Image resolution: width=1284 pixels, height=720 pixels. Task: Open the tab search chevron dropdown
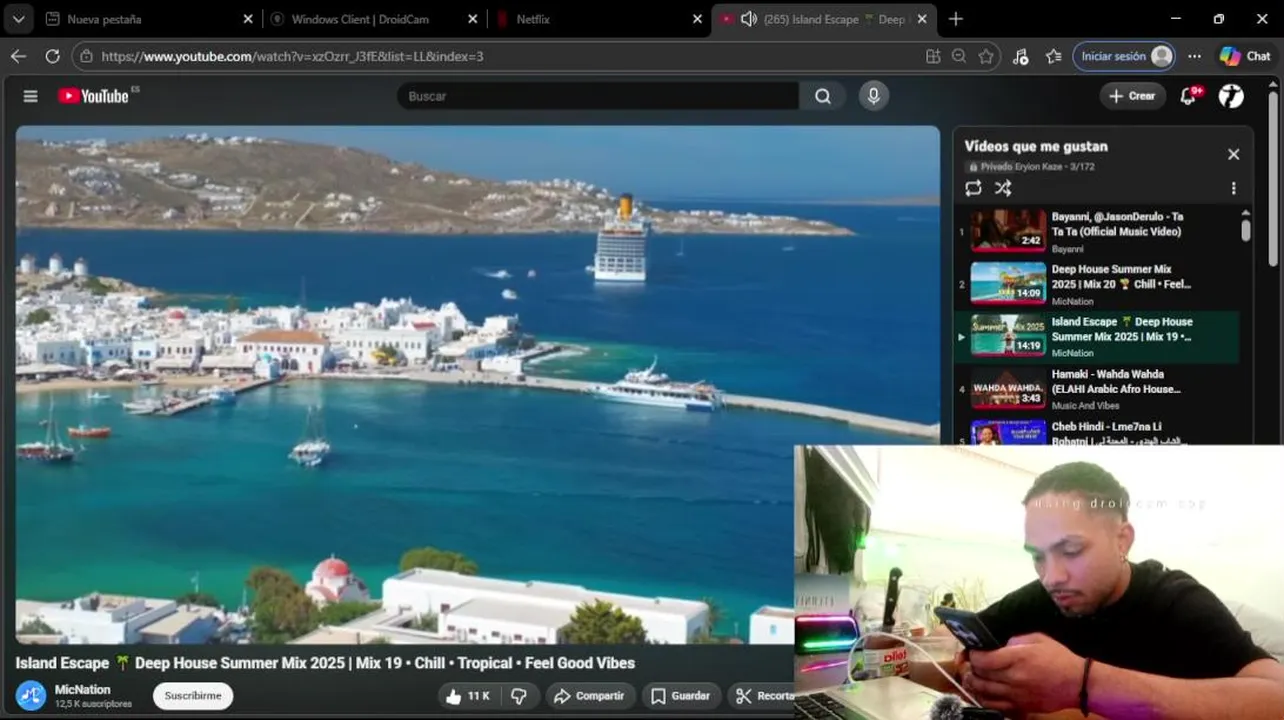(18, 19)
